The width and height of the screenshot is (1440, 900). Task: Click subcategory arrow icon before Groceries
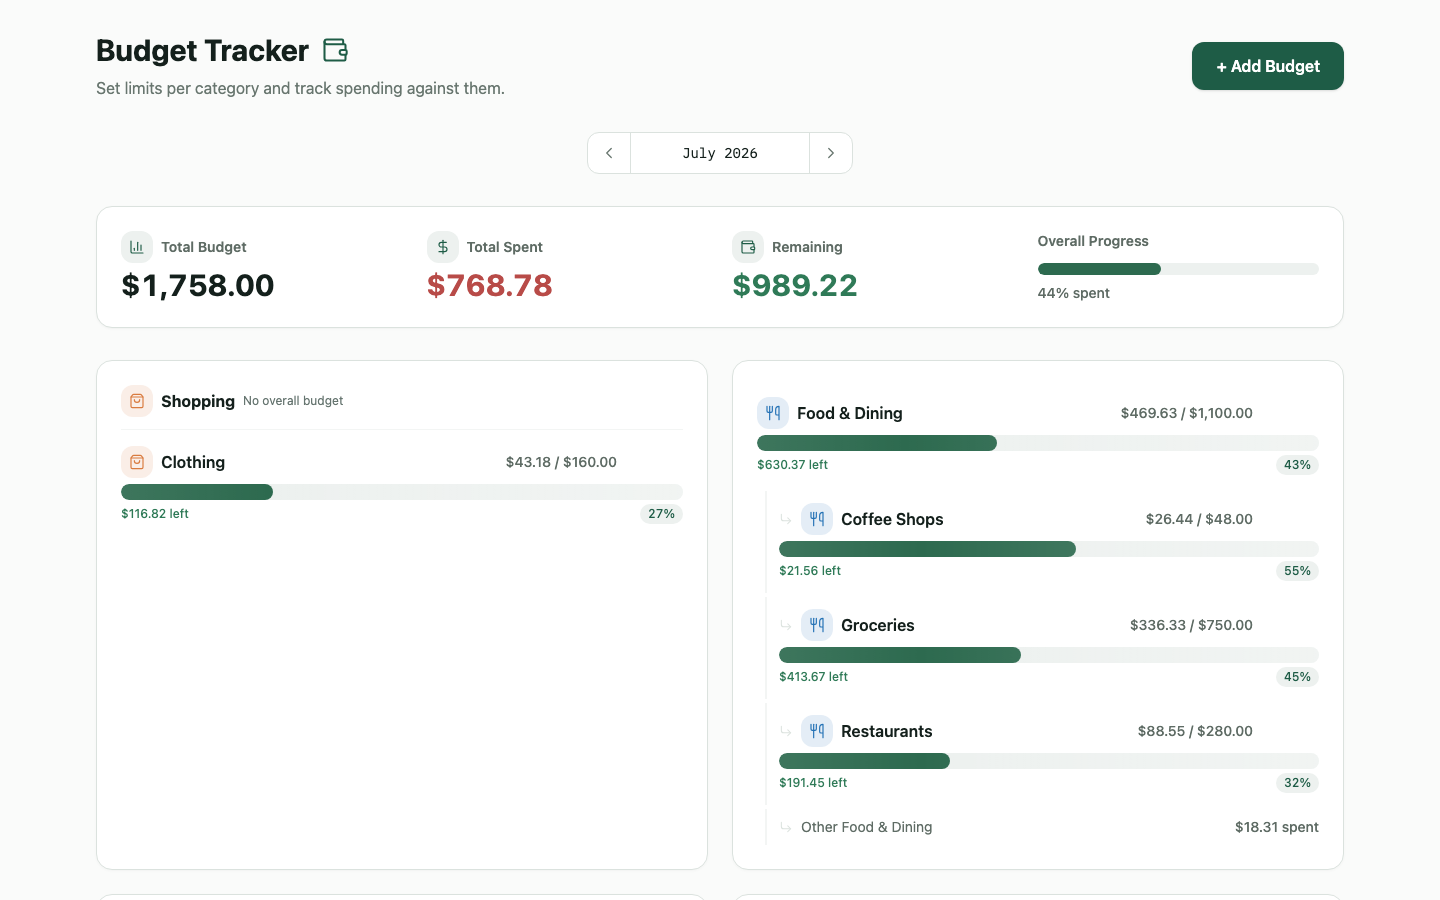tap(786, 625)
